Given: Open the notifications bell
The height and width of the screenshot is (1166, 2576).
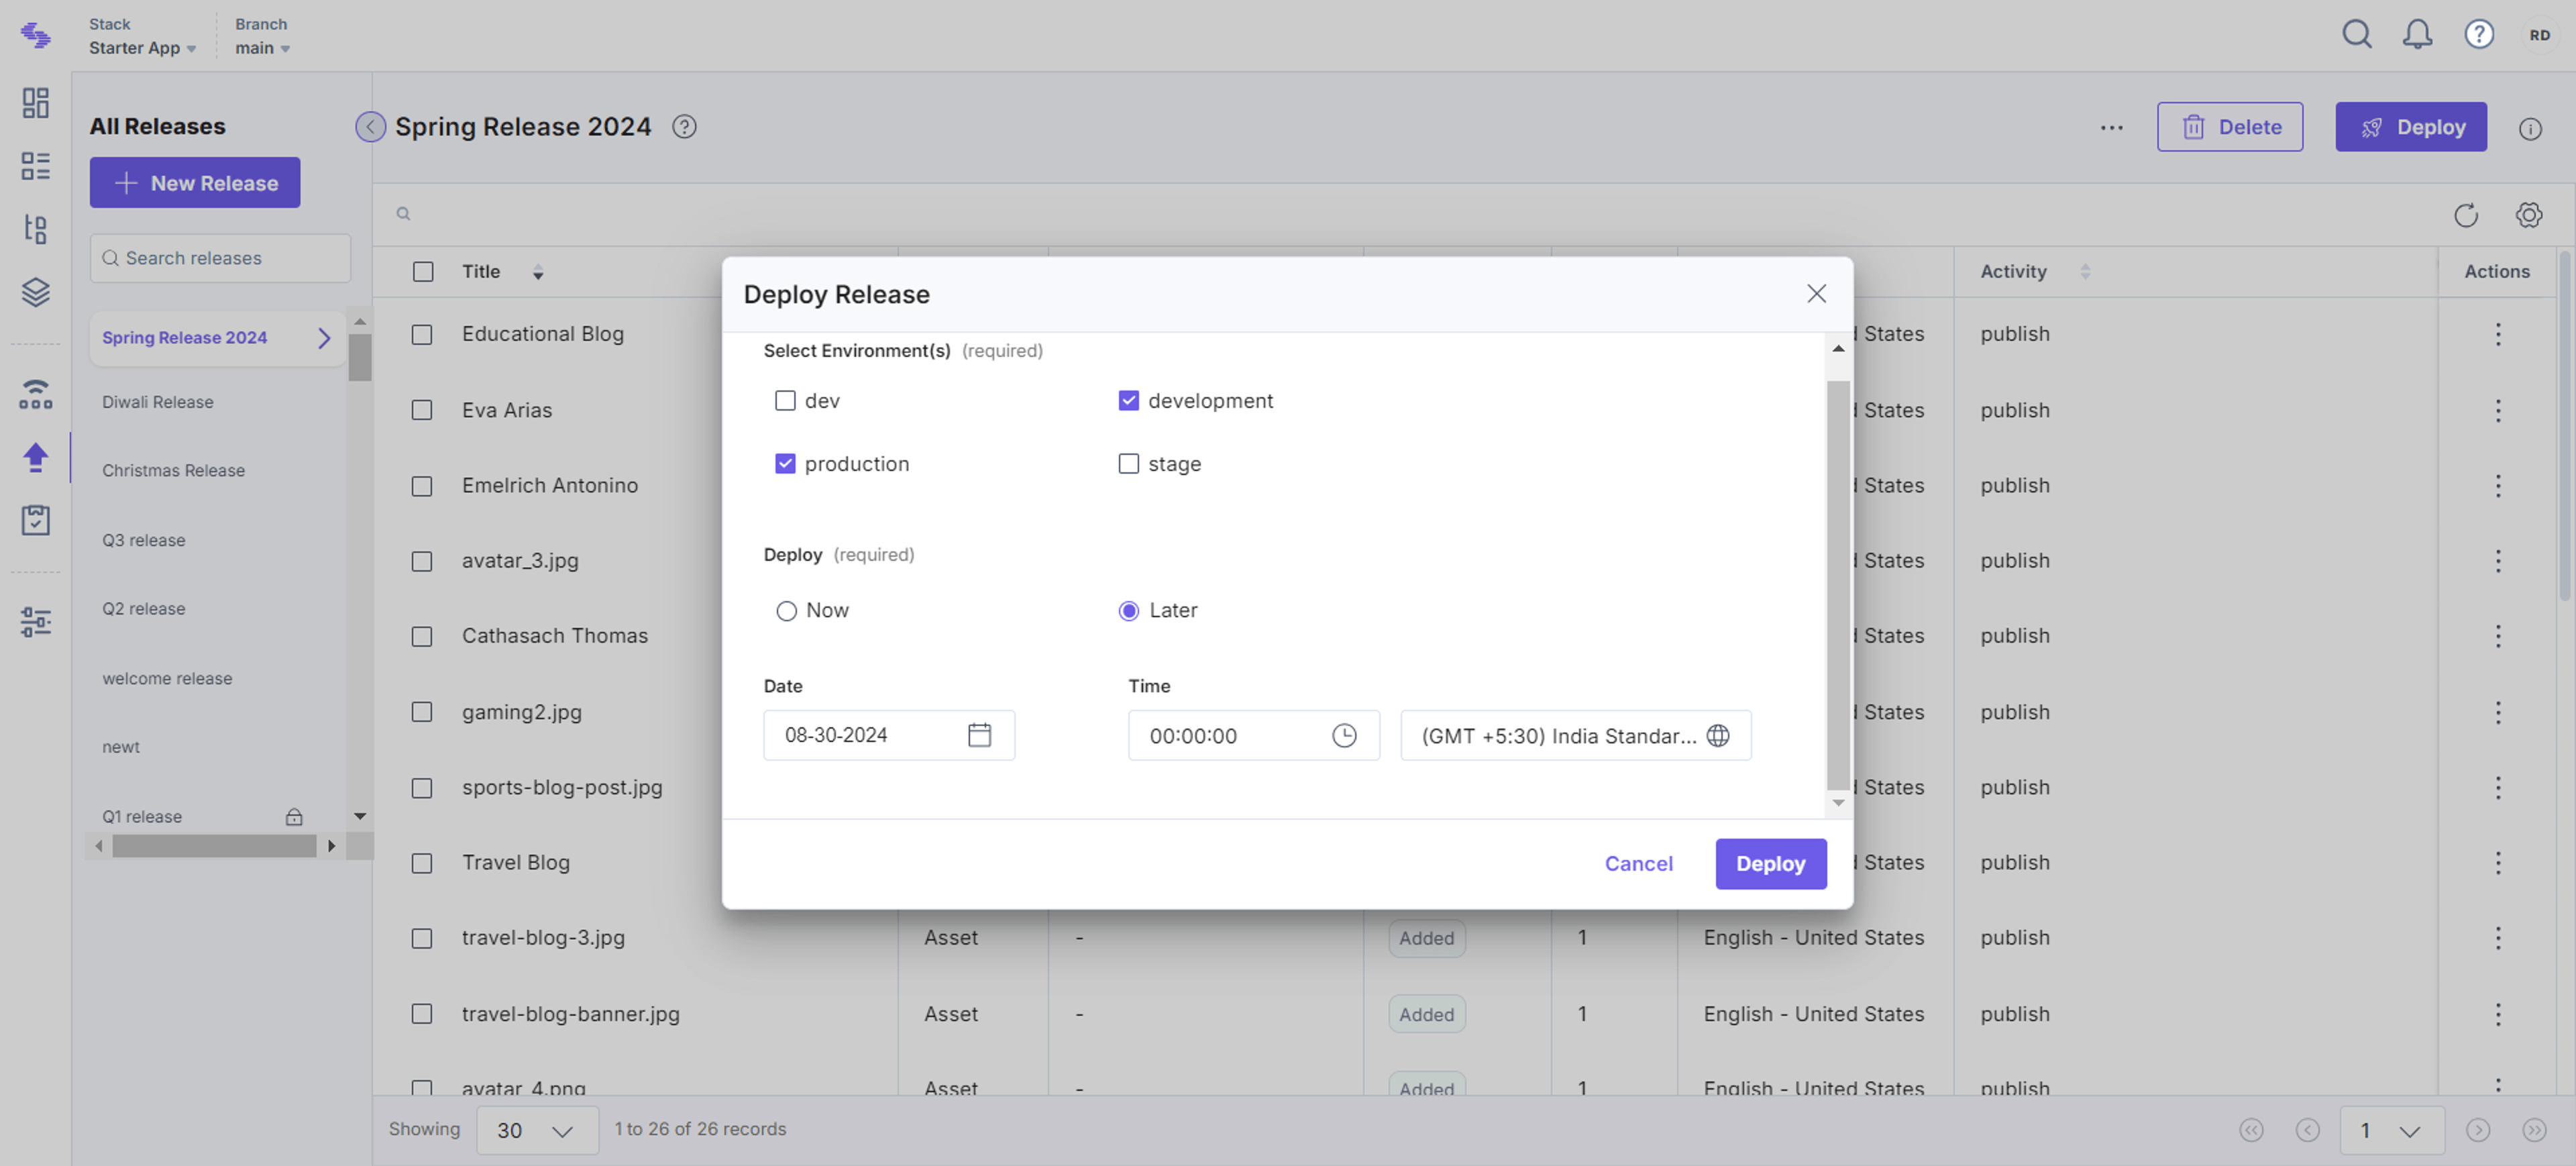Looking at the screenshot, I should [2417, 35].
